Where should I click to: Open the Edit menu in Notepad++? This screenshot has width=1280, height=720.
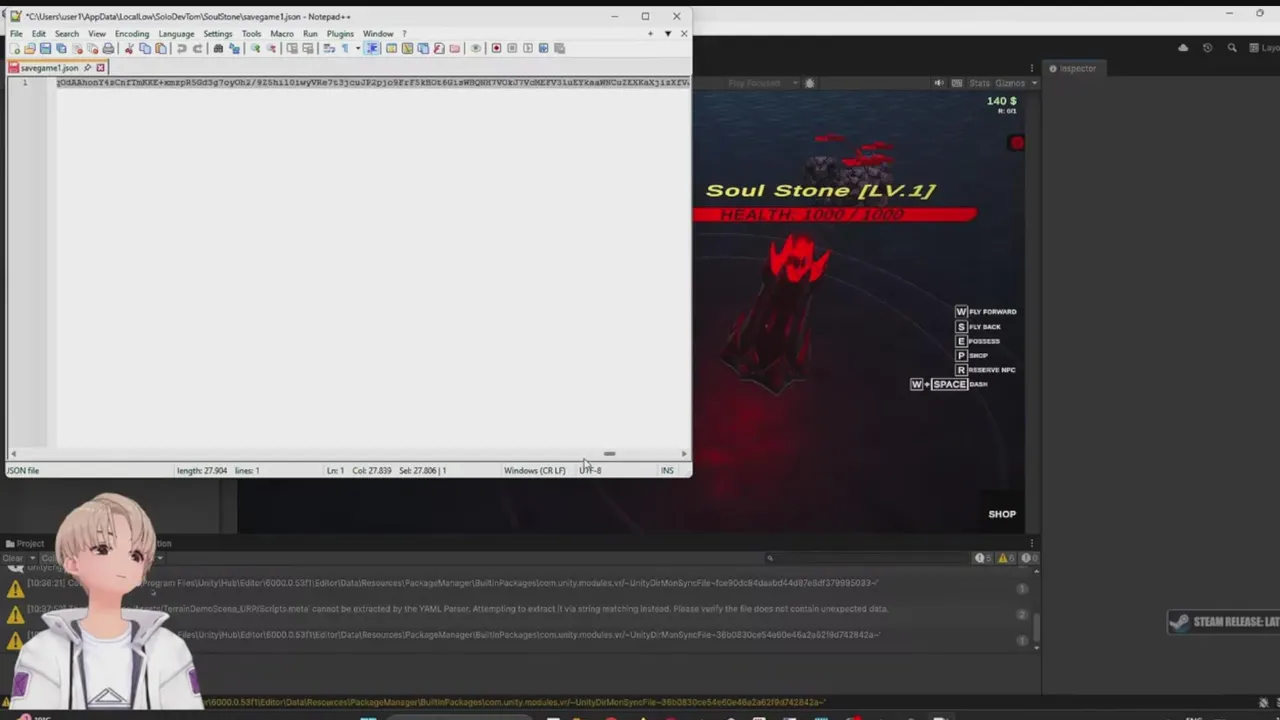[x=38, y=34]
